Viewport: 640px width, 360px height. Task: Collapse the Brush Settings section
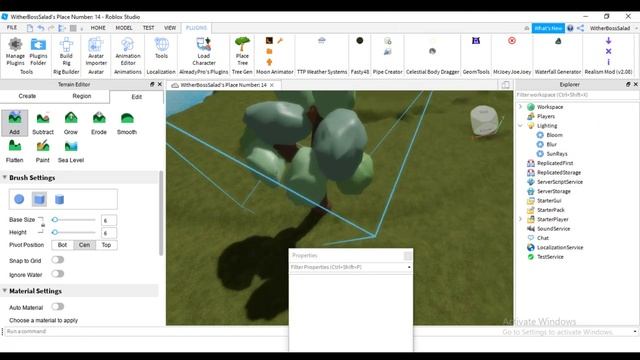5,178
